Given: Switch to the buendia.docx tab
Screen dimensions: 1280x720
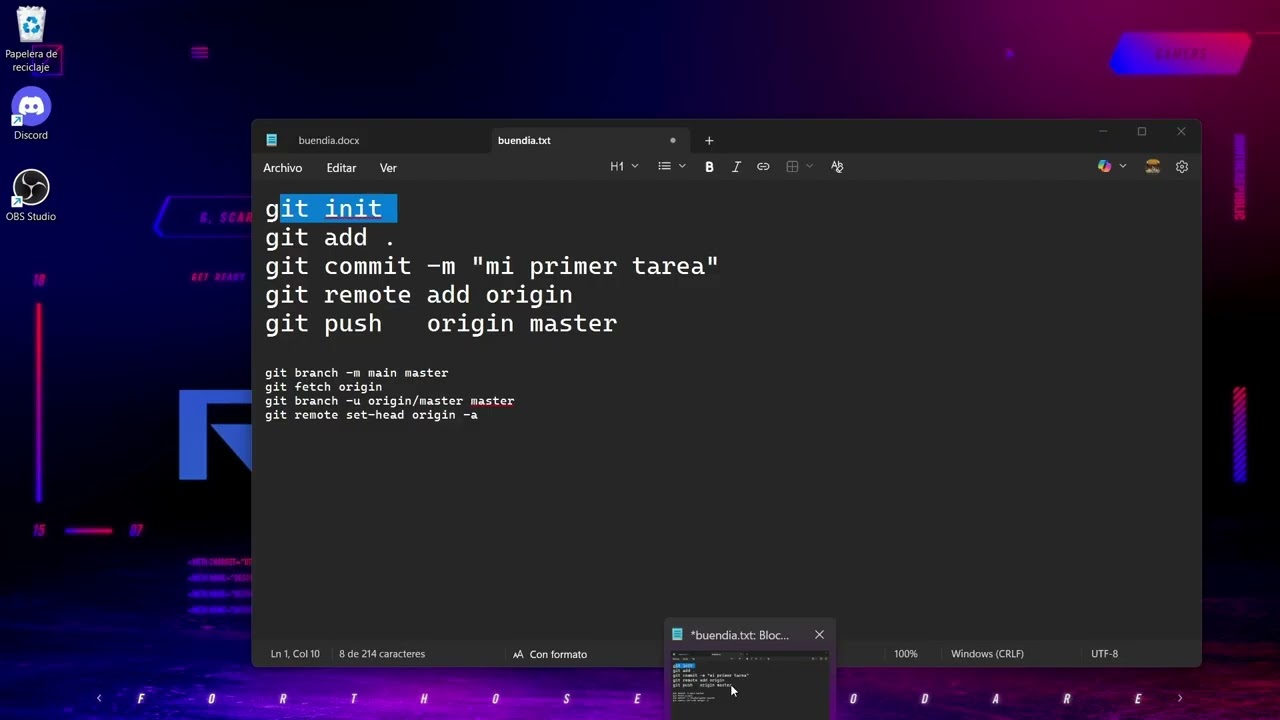Looking at the screenshot, I should coord(328,141).
